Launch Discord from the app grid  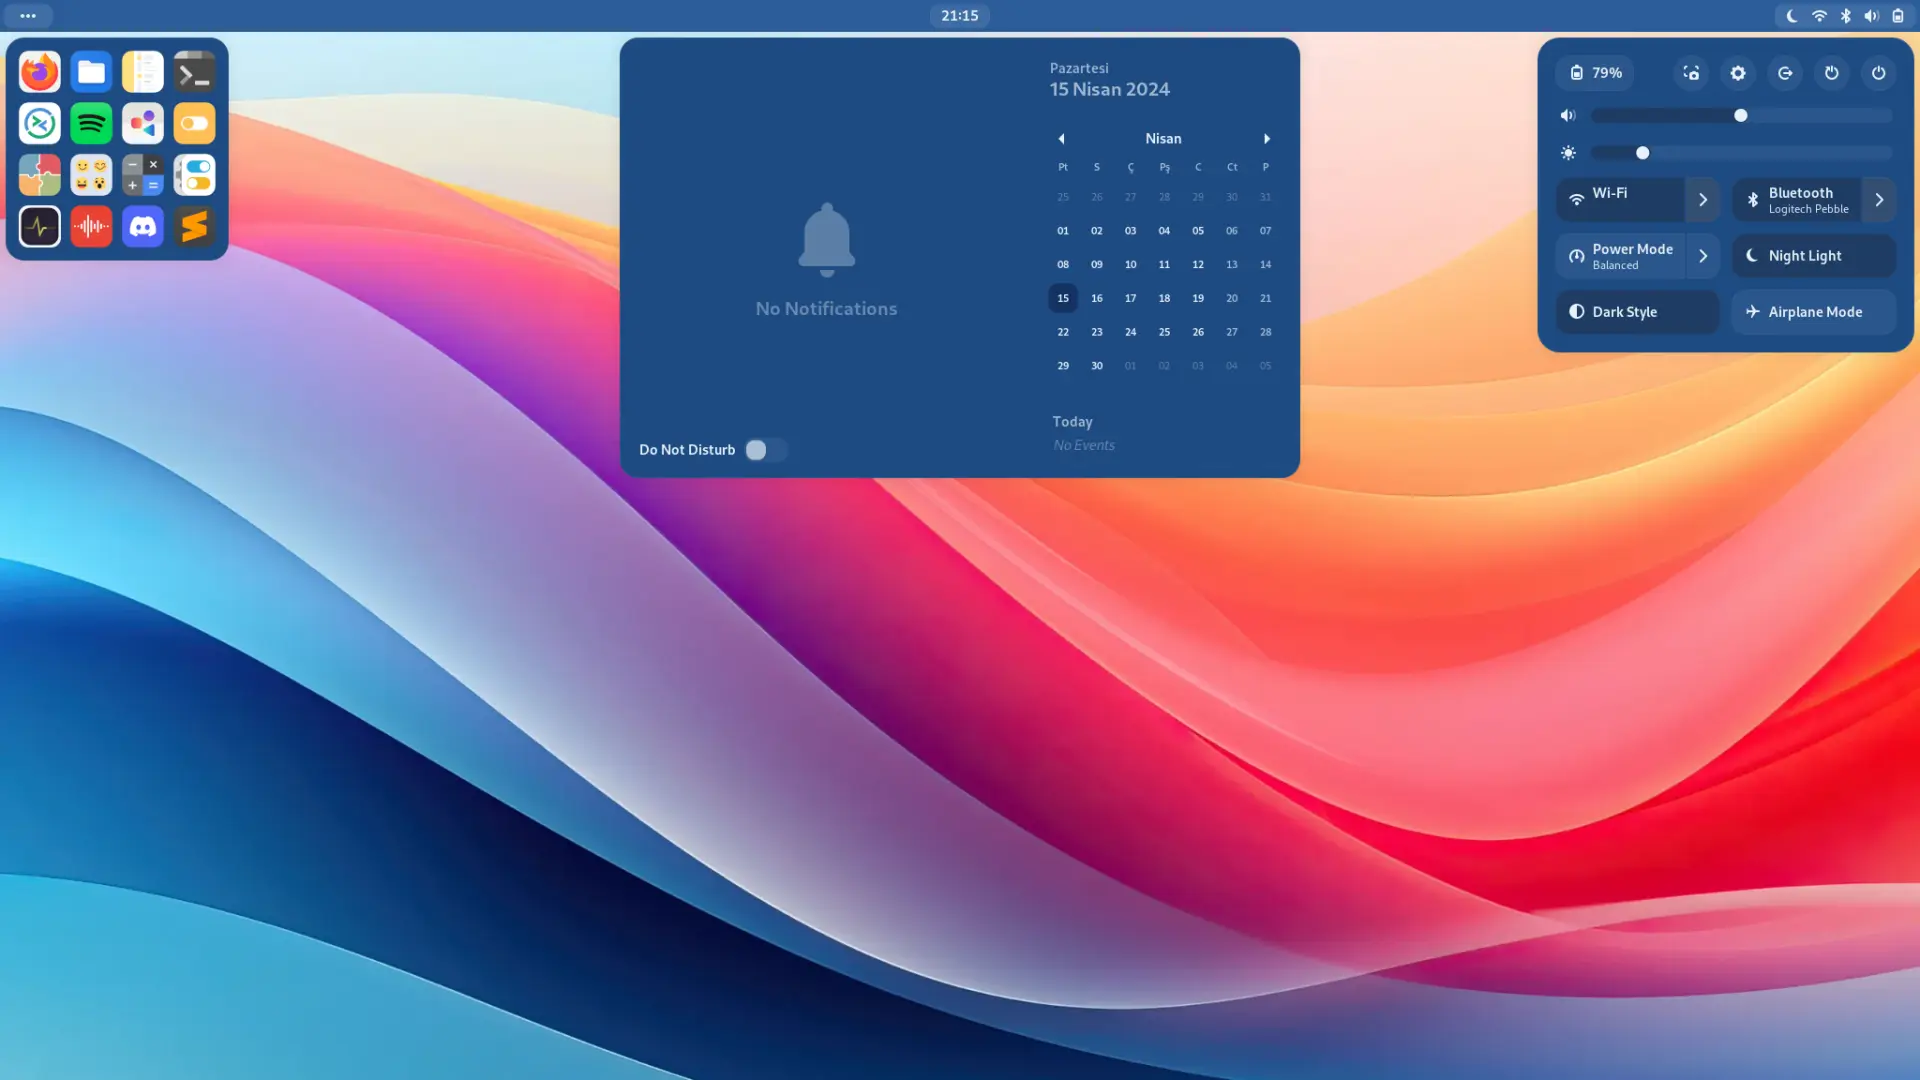tap(143, 227)
